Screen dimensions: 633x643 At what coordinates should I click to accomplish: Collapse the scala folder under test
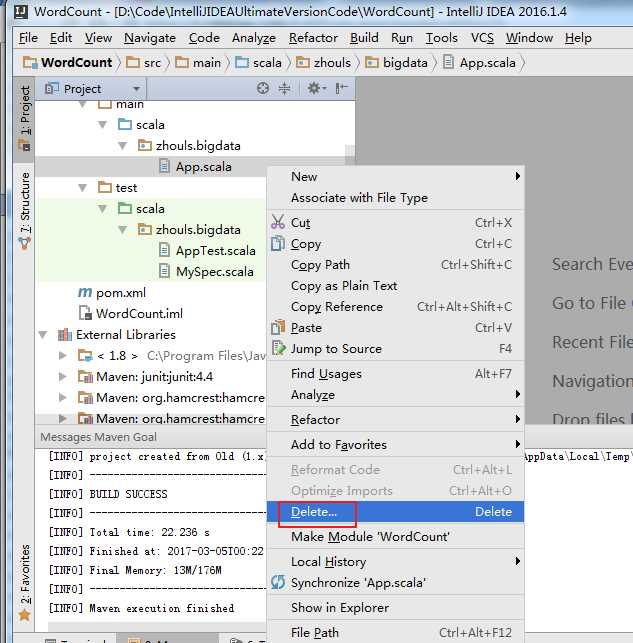tap(102, 208)
